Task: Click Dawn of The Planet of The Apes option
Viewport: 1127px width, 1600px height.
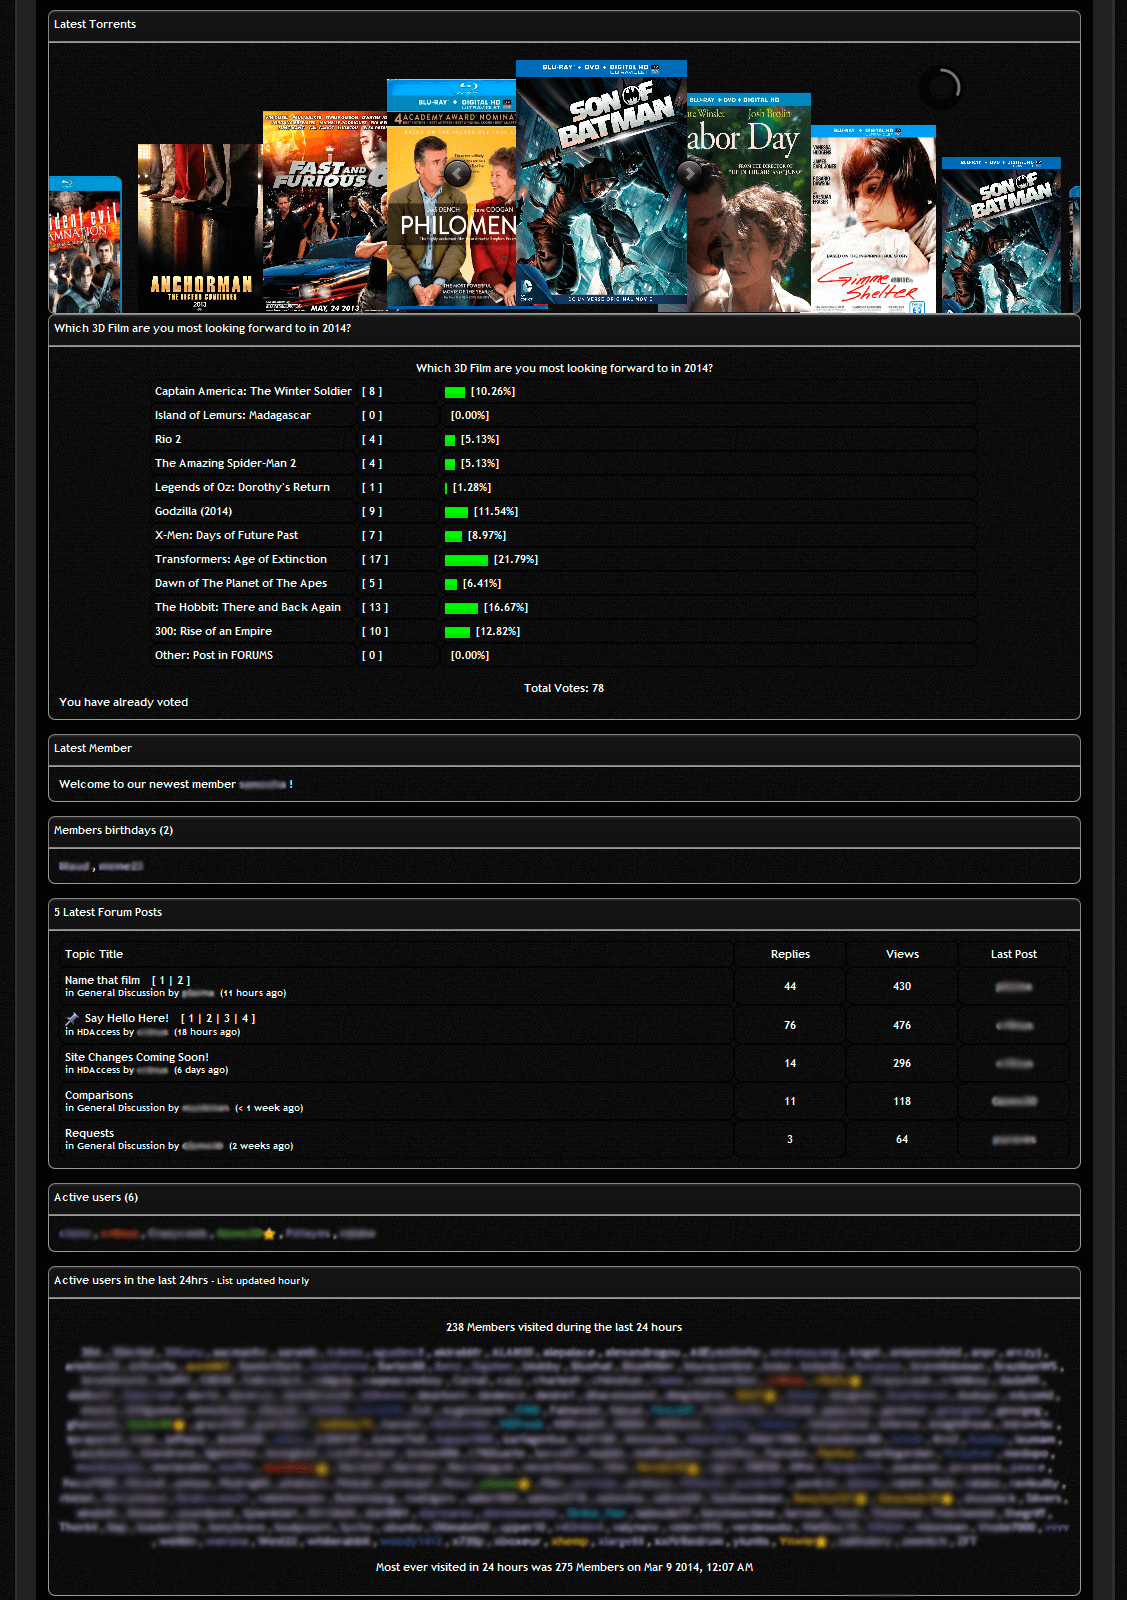Action: click(x=241, y=583)
